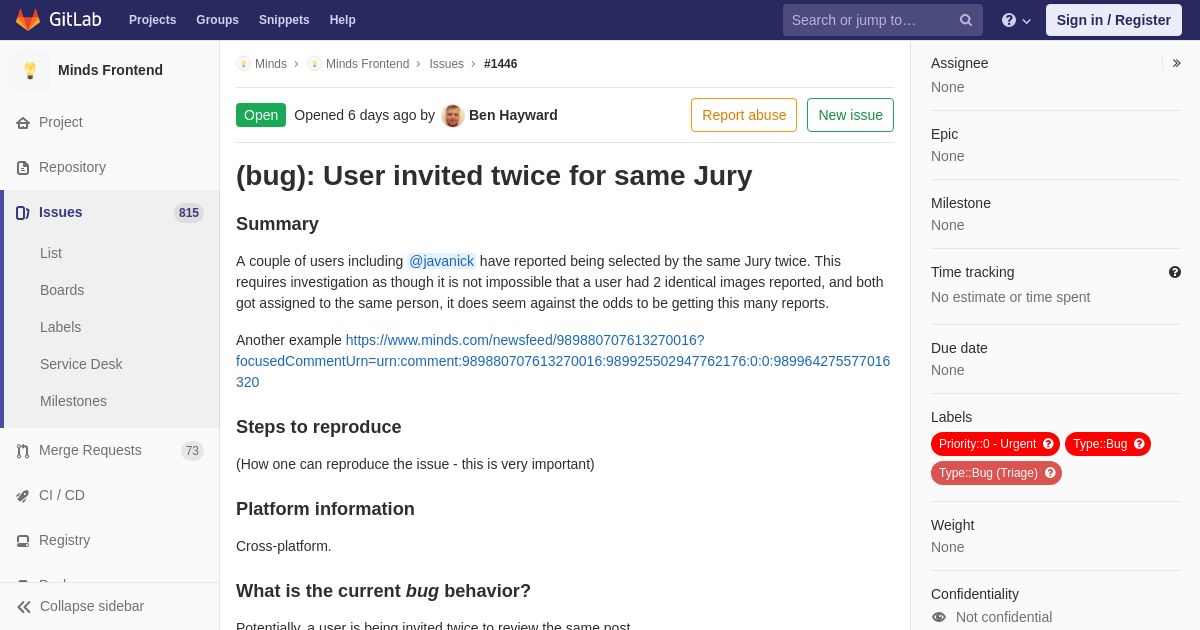The width and height of the screenshot is (1200, 630).
Task: Collapse the right sidebar with chevrons
Action: pyautogui.click(x=1176, y=63)
